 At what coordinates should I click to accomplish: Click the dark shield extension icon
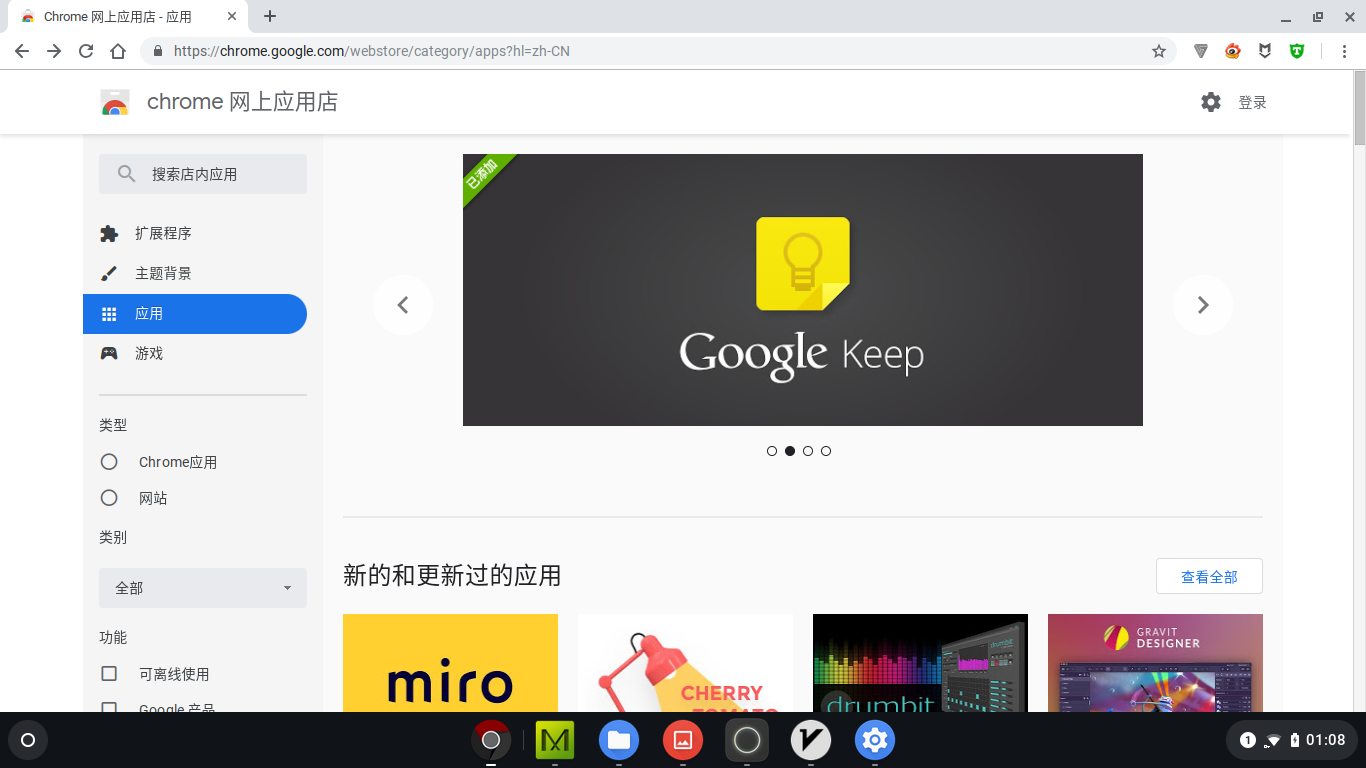1265,51
